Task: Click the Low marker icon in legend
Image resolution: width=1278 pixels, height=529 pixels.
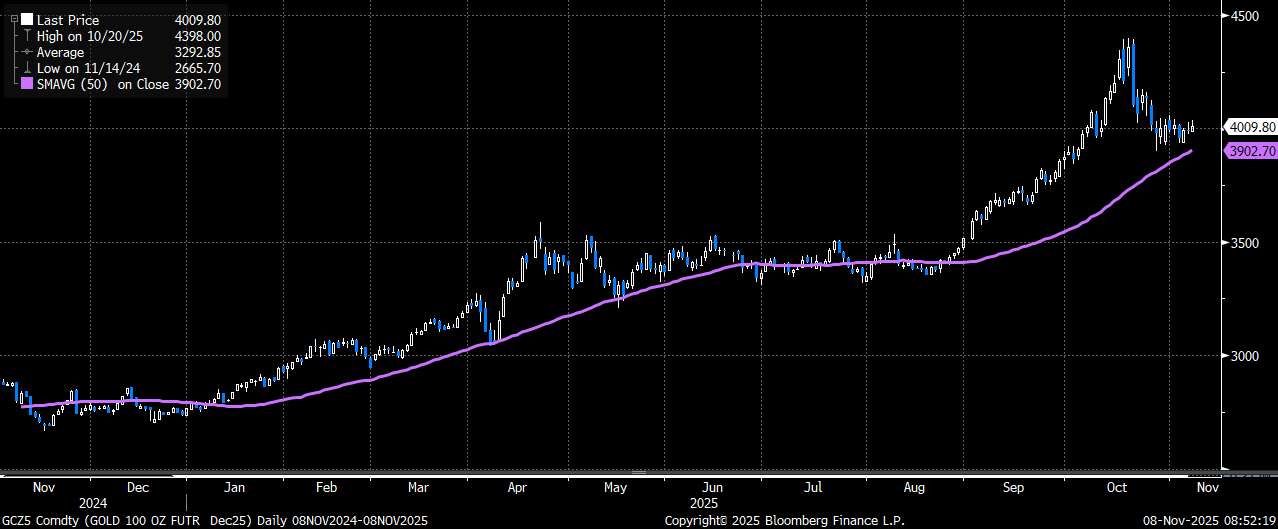Action: pos(26,68)
